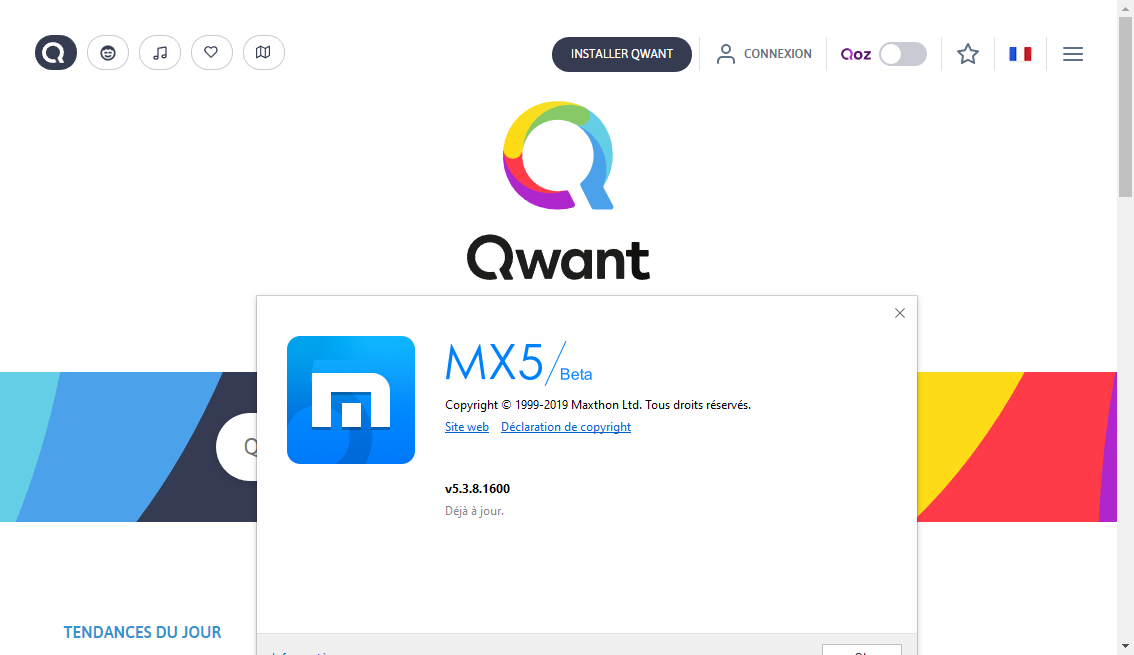Click the 'Déjà à jour.' status text
This screenshot has height=655, width=1134.
click(x=474, y=511)
